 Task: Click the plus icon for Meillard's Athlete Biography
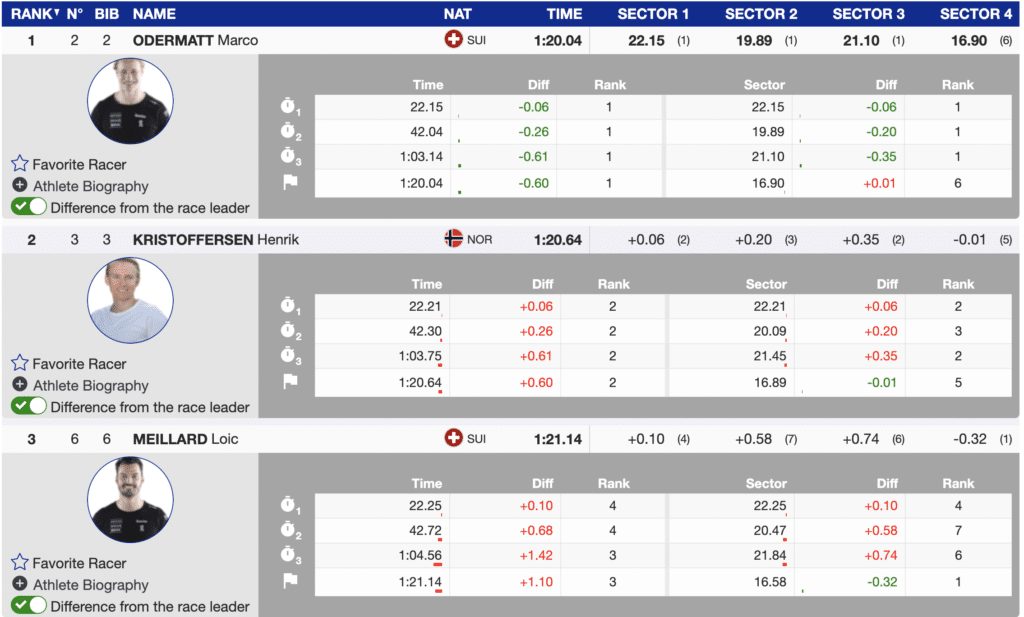click(20, 584)
